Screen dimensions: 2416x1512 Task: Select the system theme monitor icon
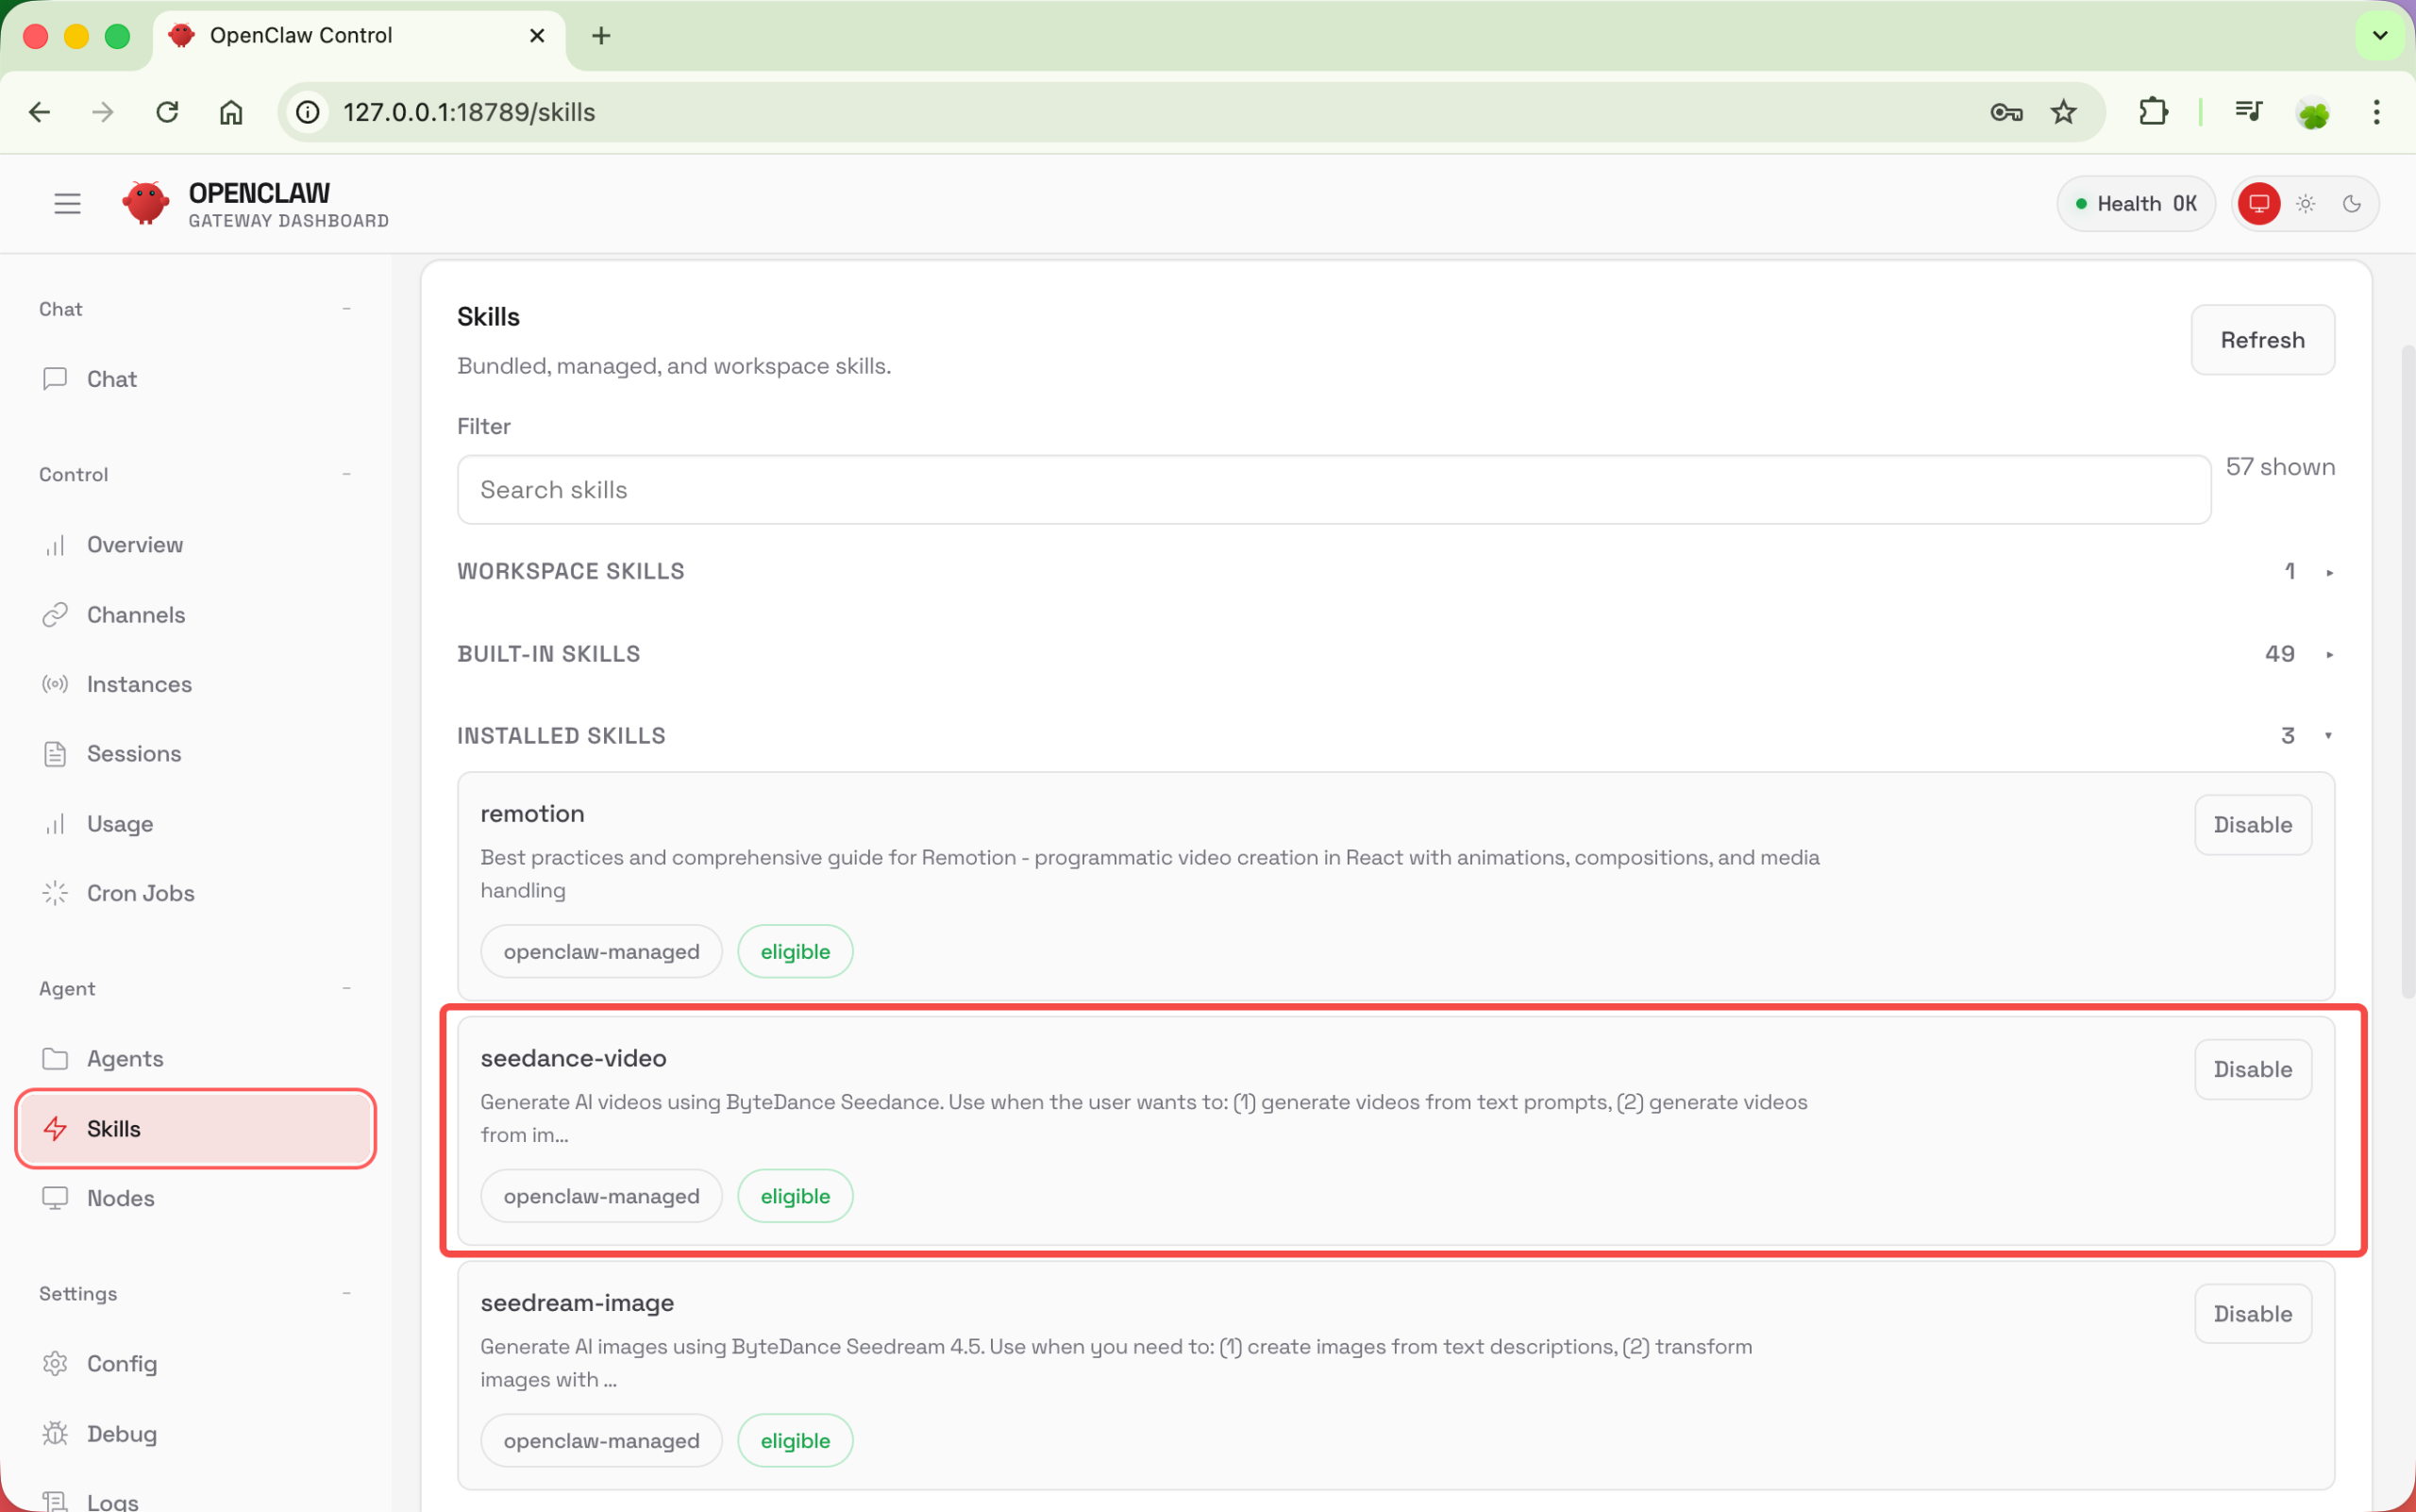(x=2259, y=204)
